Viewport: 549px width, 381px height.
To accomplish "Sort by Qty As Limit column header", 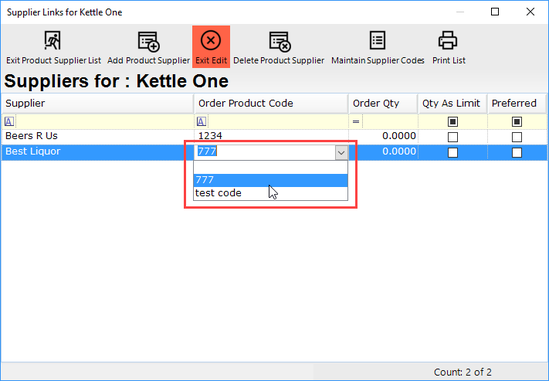I will [x=452, y=103].
